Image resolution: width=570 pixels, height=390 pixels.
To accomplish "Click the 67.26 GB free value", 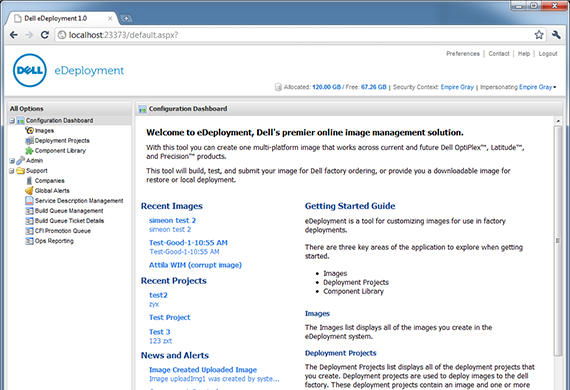I will (x=373, y=87).
